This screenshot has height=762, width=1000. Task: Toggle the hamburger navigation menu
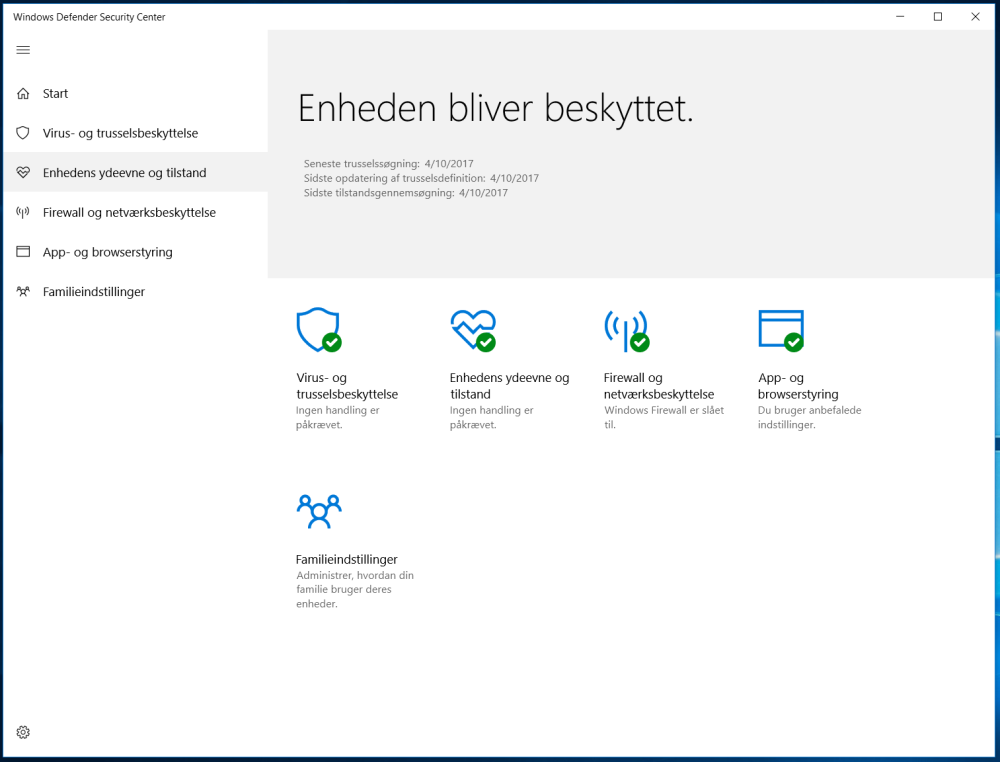pyautogui.click(x=23, y=50)
